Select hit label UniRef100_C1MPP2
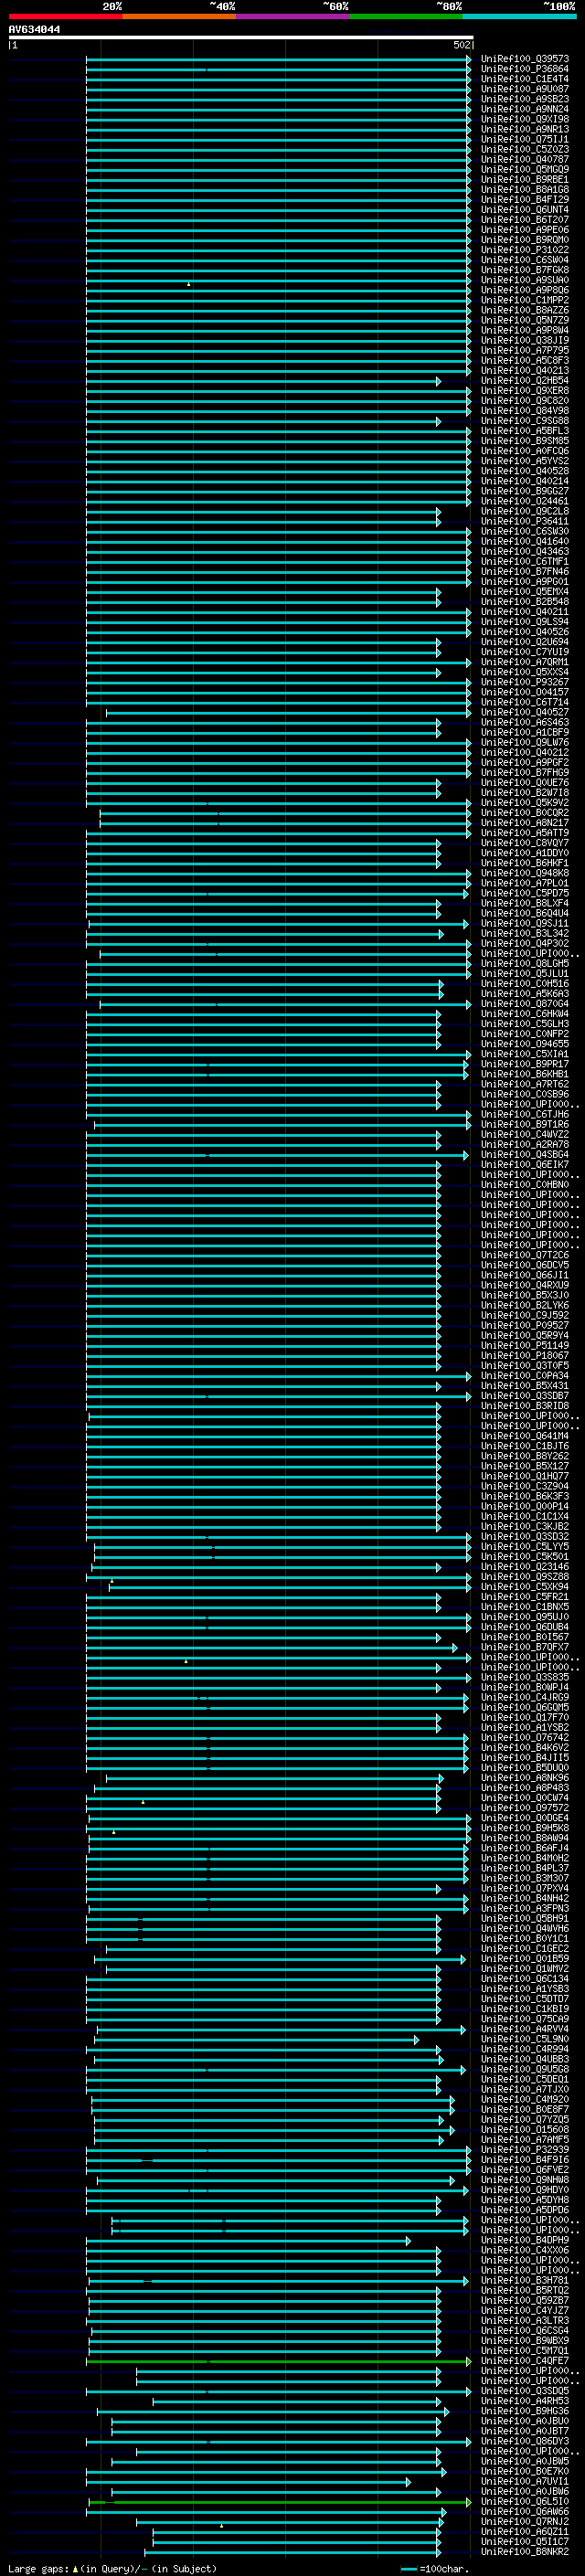Screen dimensions: 585x2576 click(525, 300)
